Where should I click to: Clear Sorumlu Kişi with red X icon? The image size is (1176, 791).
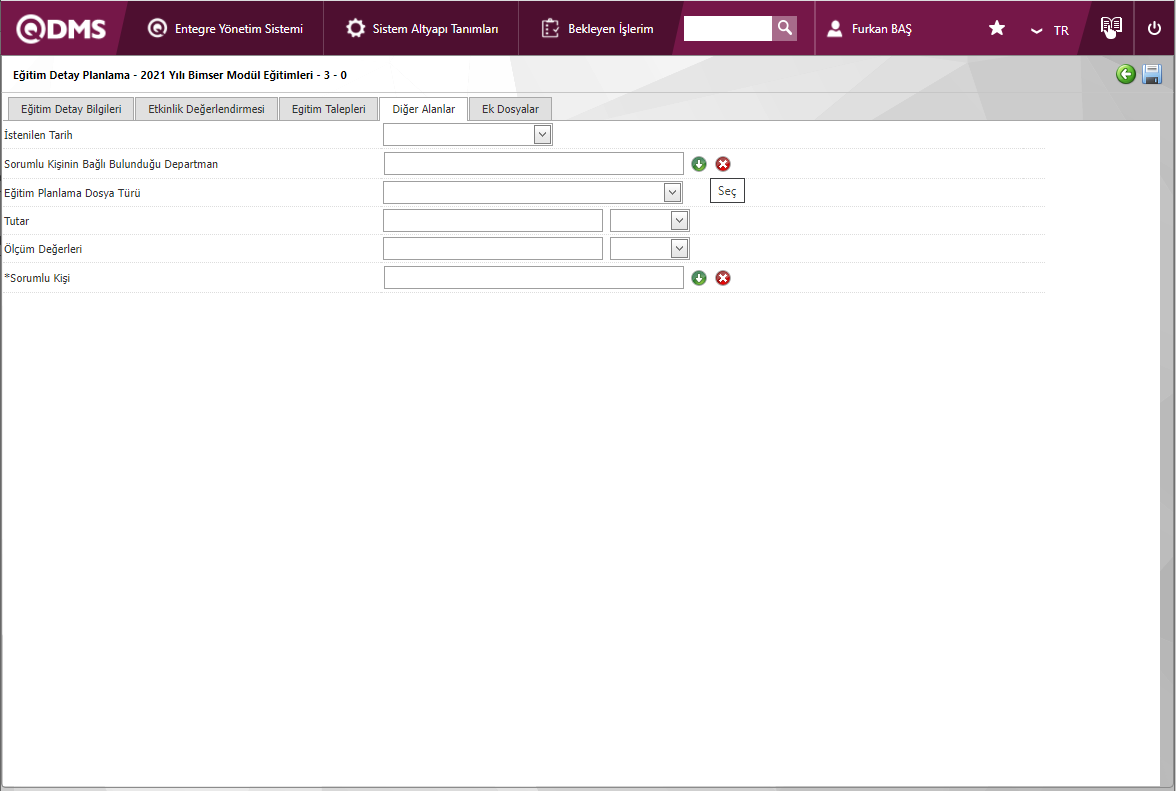coord(723,278)
